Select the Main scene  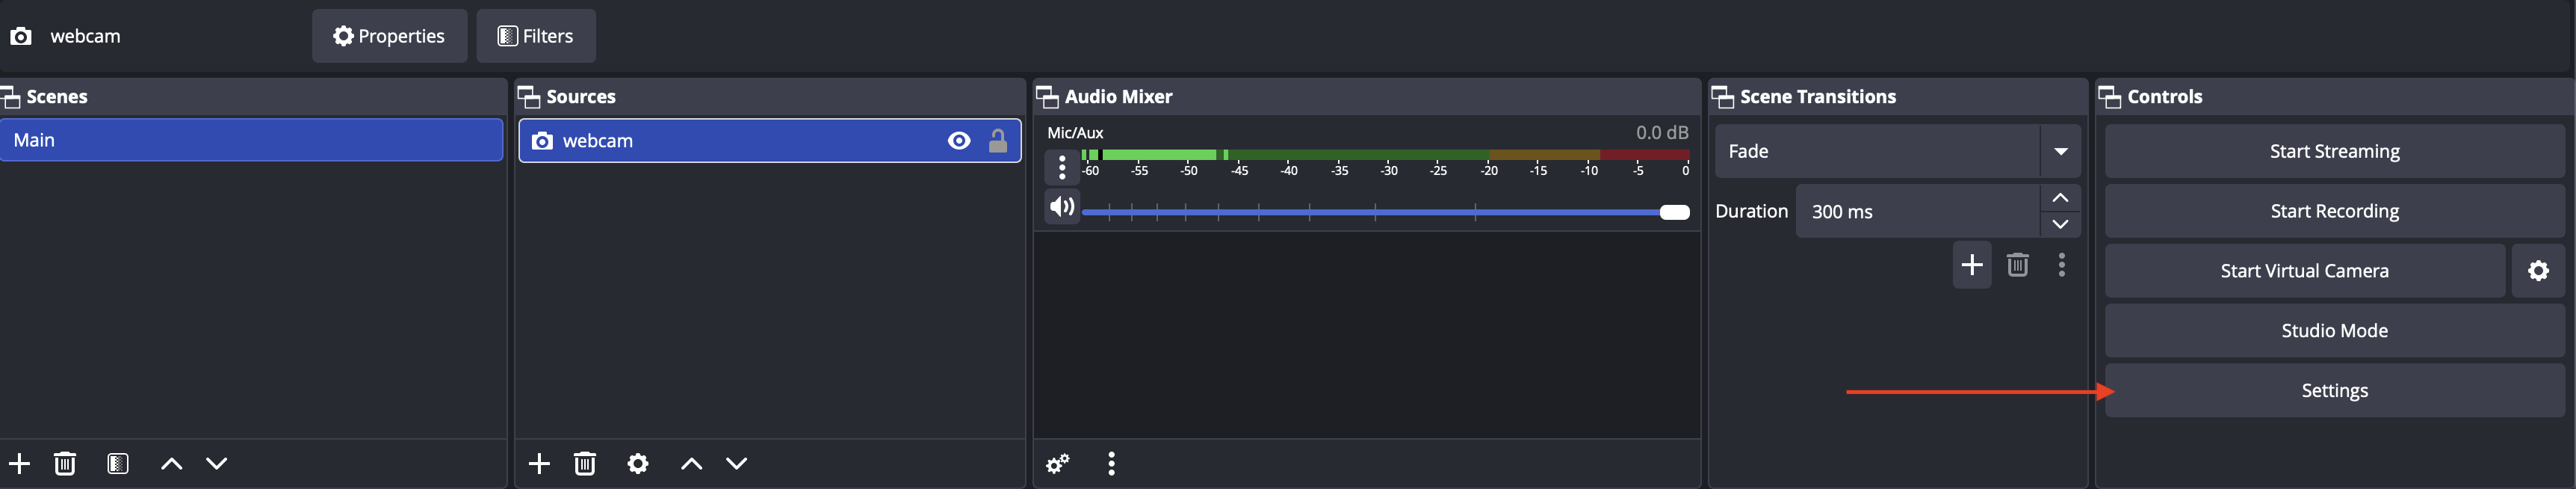[x=251, y=140]
